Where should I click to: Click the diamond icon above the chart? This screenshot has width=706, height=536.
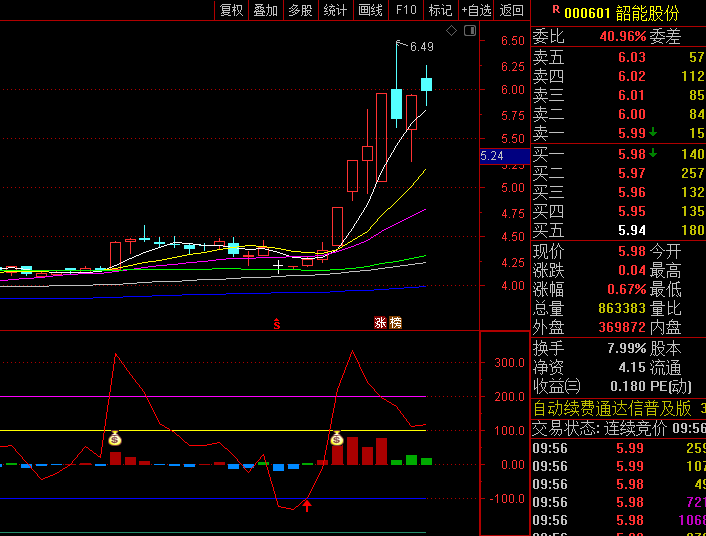point(451,31)
